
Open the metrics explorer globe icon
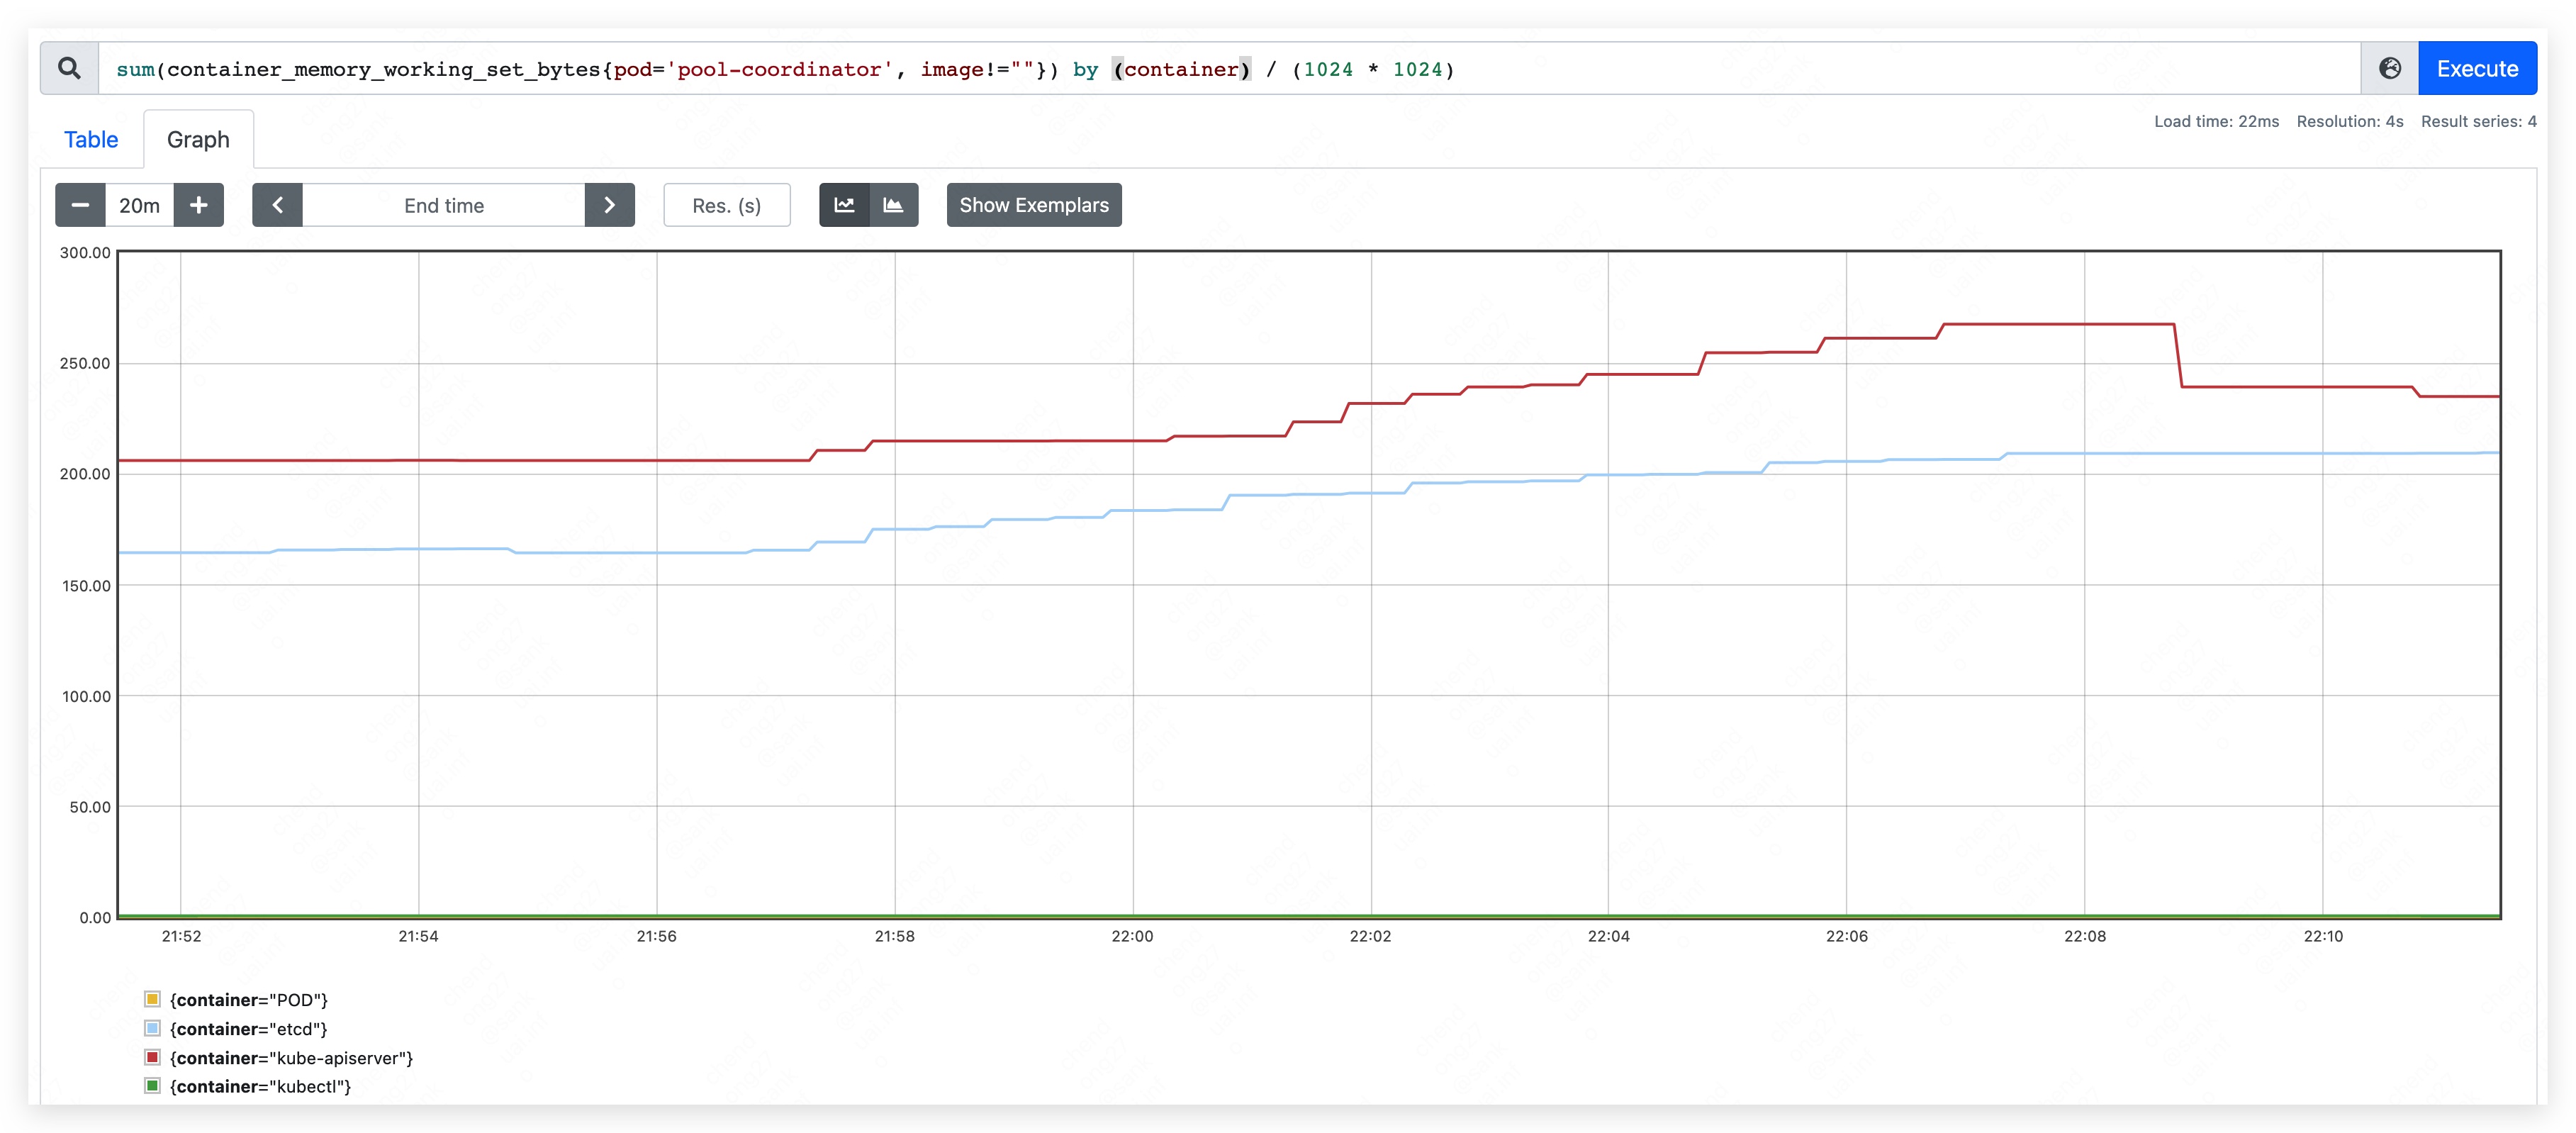coord(2389,69)
